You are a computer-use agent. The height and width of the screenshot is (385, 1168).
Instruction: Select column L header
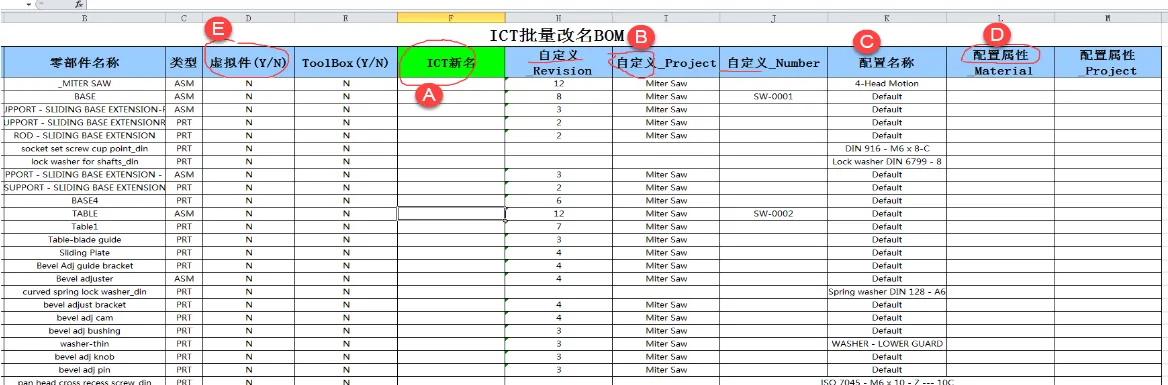point(1000,17)
